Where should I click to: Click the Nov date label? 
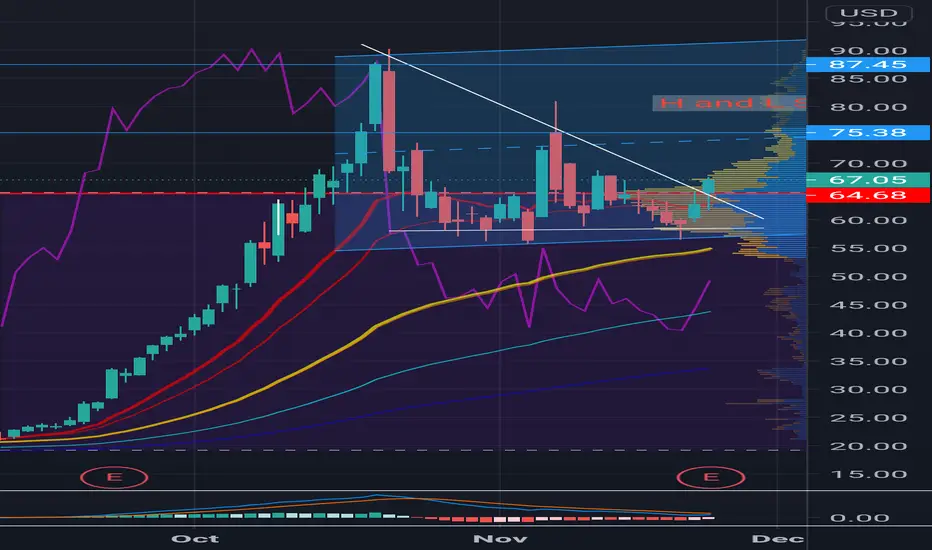pyautogui.click(x=500, y=539)
